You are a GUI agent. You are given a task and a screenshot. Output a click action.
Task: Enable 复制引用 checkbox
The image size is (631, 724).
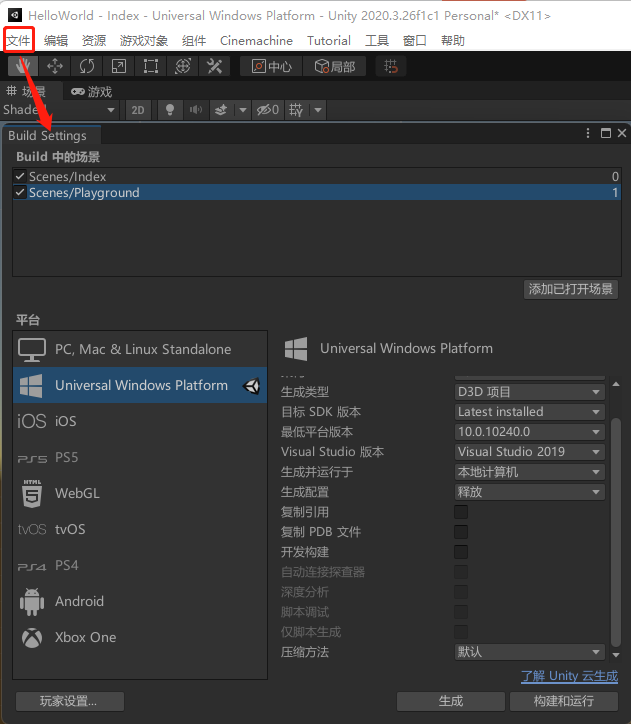coord(461,512)
